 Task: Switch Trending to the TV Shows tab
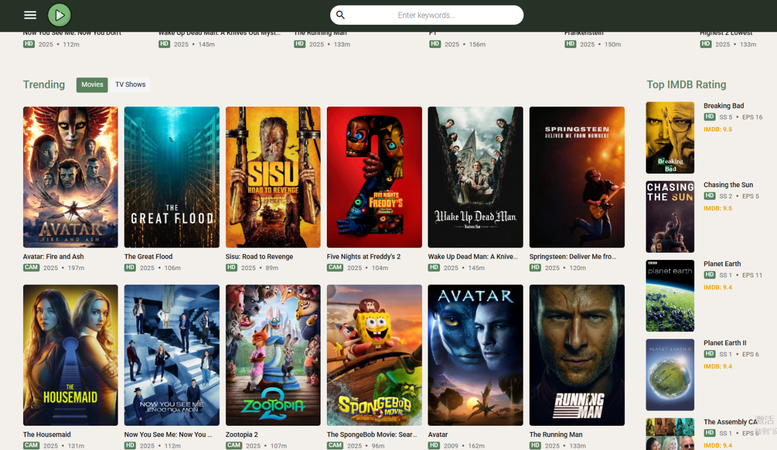point(130,85)
